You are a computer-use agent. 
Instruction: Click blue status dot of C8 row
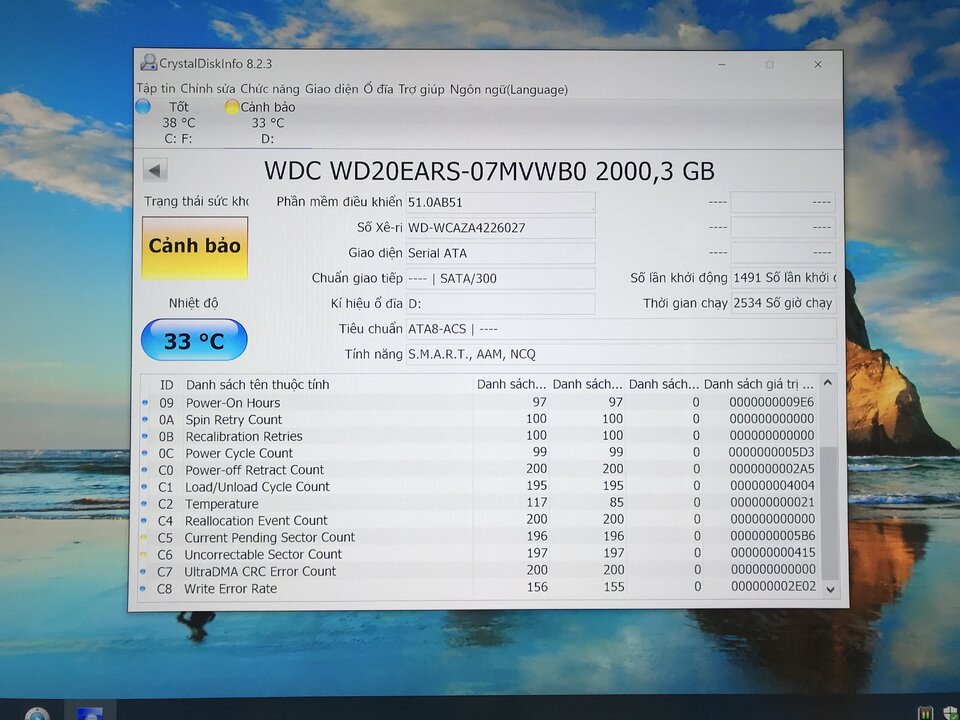coord(143,589)
